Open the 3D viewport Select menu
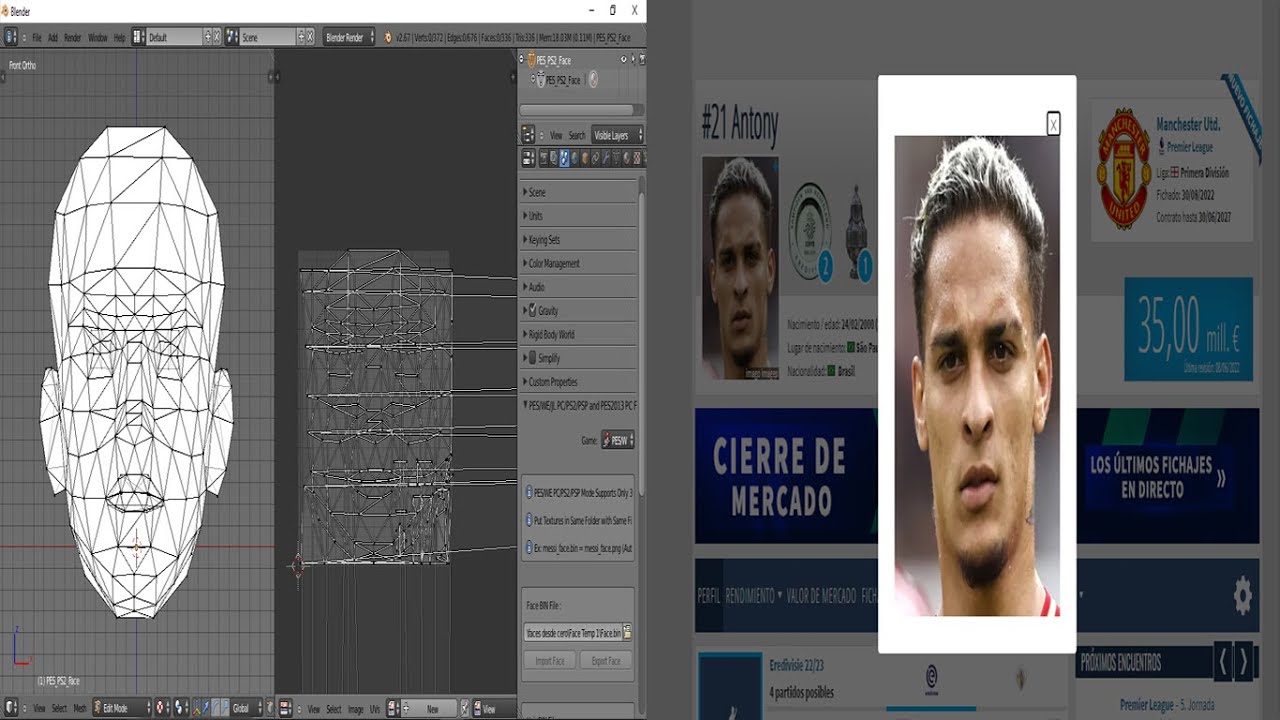The image size is (1280, 720). (59, 708)
